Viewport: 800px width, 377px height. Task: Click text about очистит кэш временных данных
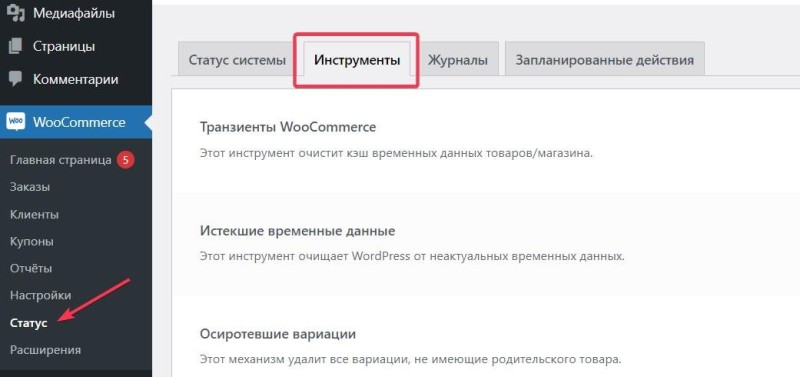(396, 153)
